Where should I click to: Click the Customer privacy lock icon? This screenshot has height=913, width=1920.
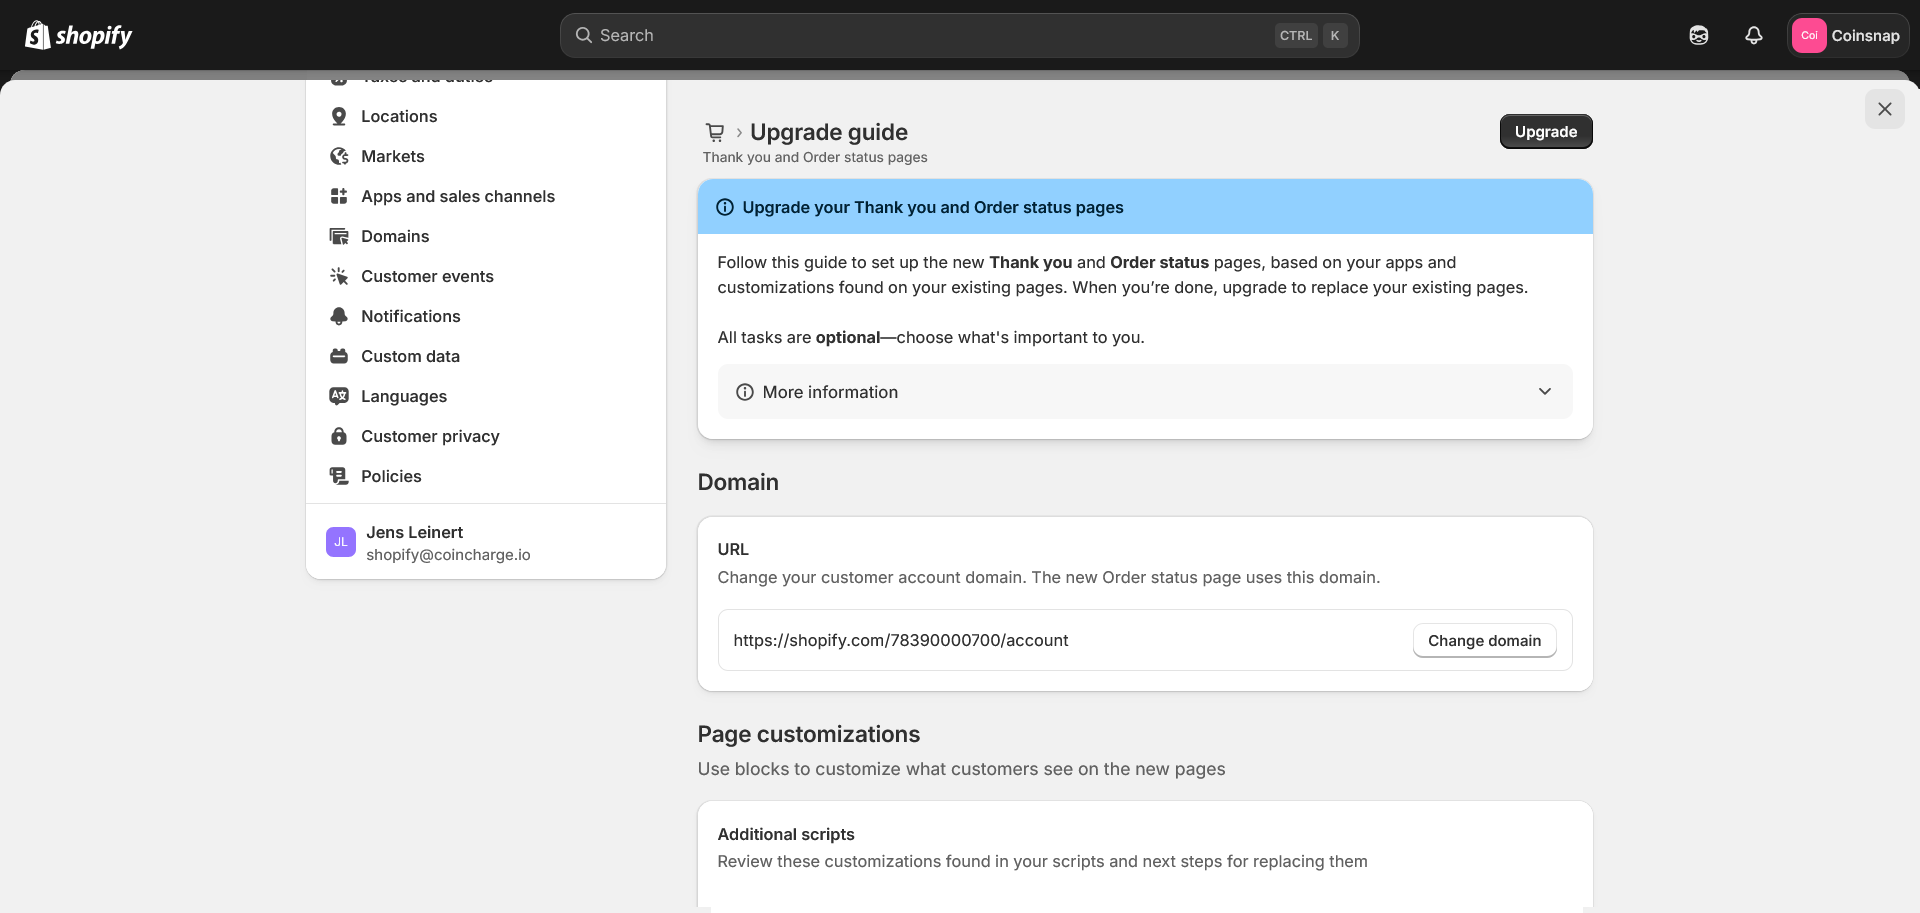tap(339, 436)
